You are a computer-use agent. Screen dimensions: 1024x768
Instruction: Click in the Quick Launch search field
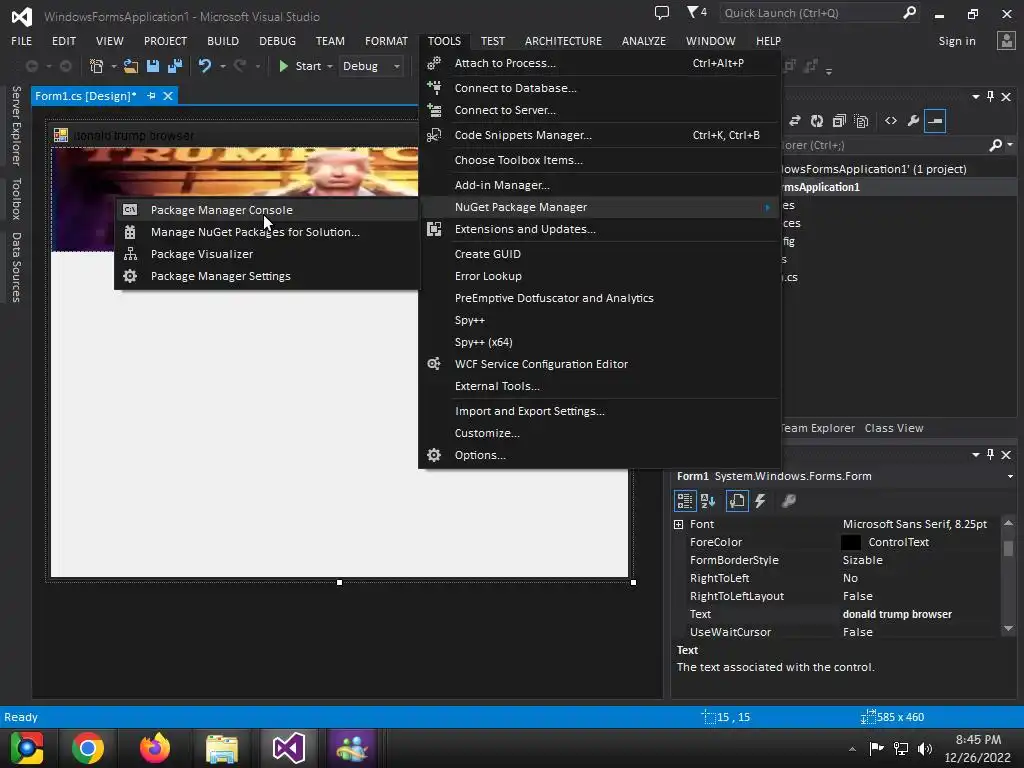pyautogui.click(x=810, y=13)
